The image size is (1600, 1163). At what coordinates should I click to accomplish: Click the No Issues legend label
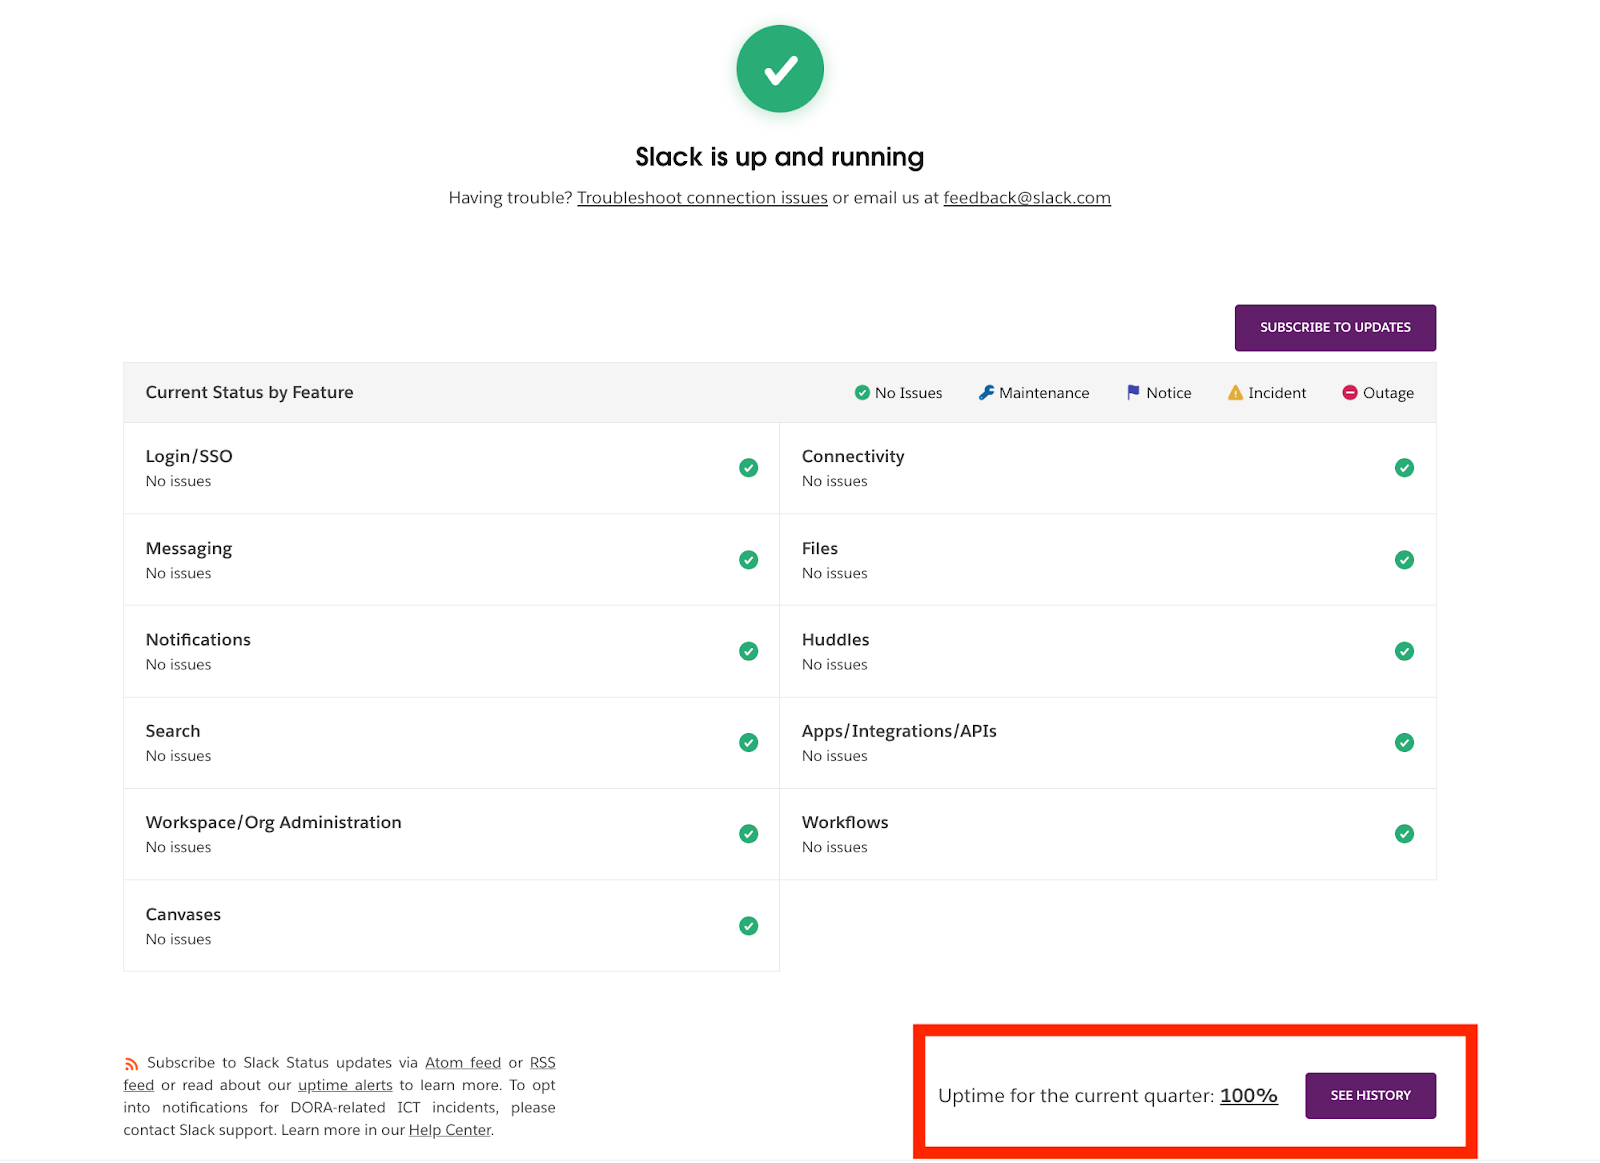[908, 393]
